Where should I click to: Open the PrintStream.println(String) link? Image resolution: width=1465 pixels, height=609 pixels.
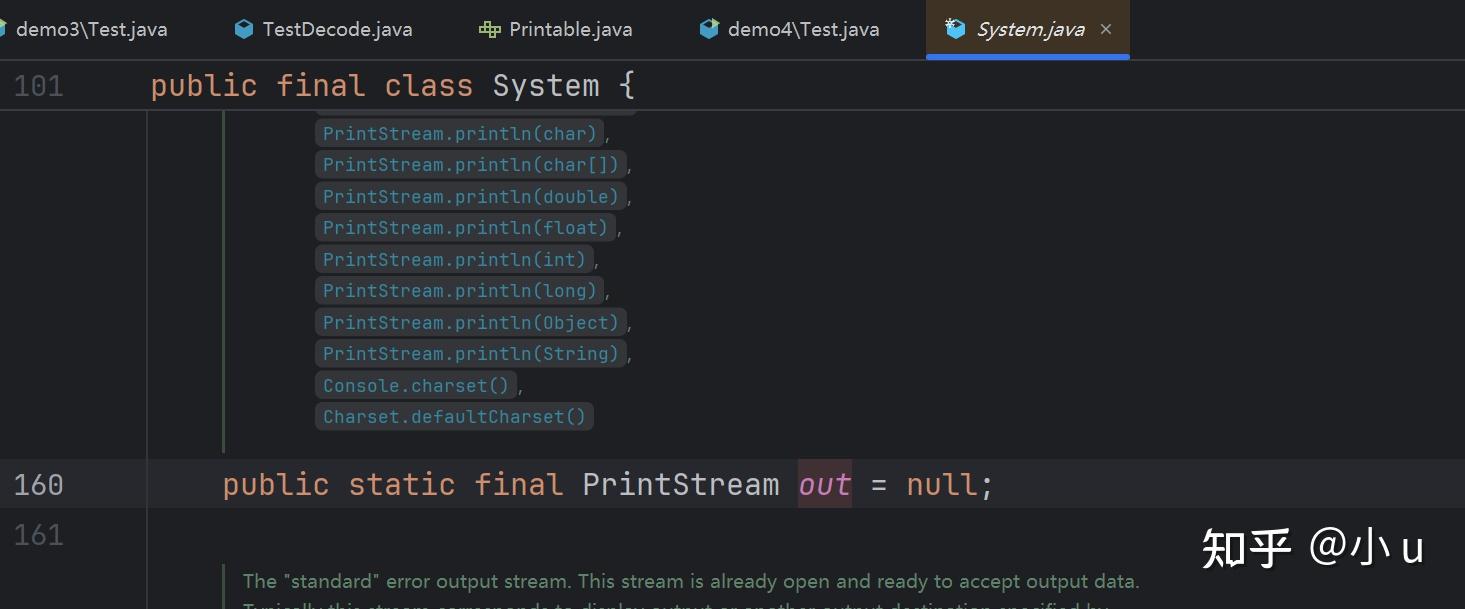click(x=471, y=353)
